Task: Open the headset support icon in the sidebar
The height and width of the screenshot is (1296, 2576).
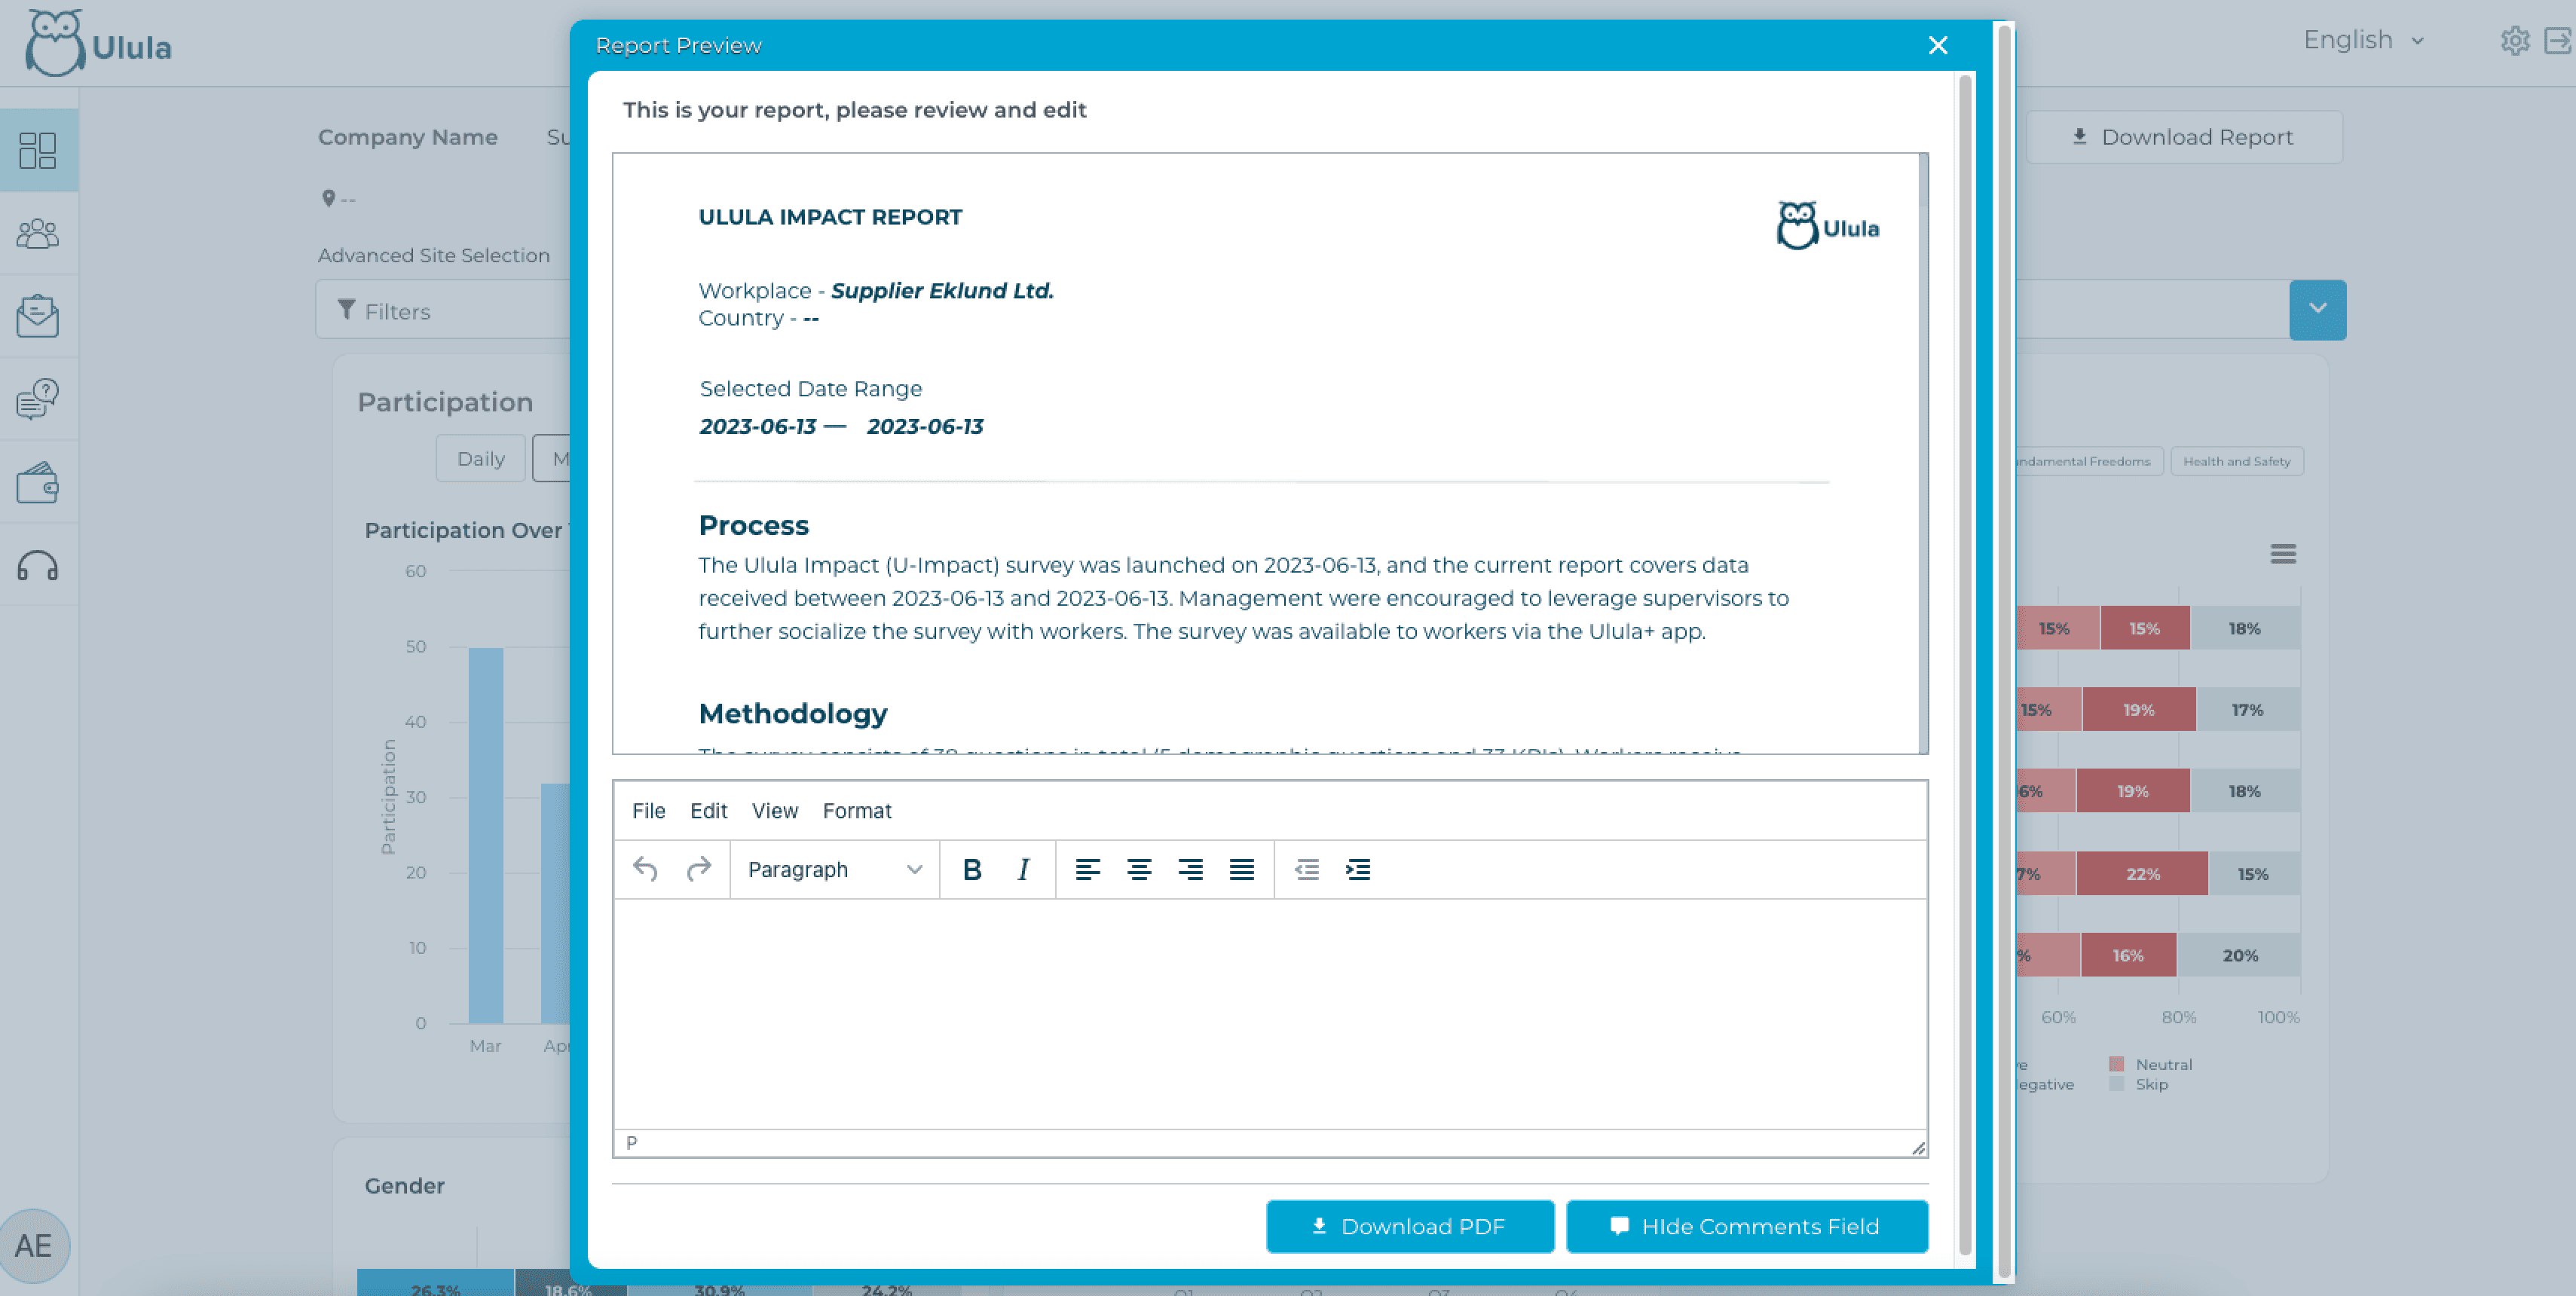Action: (x=38, y=566)
